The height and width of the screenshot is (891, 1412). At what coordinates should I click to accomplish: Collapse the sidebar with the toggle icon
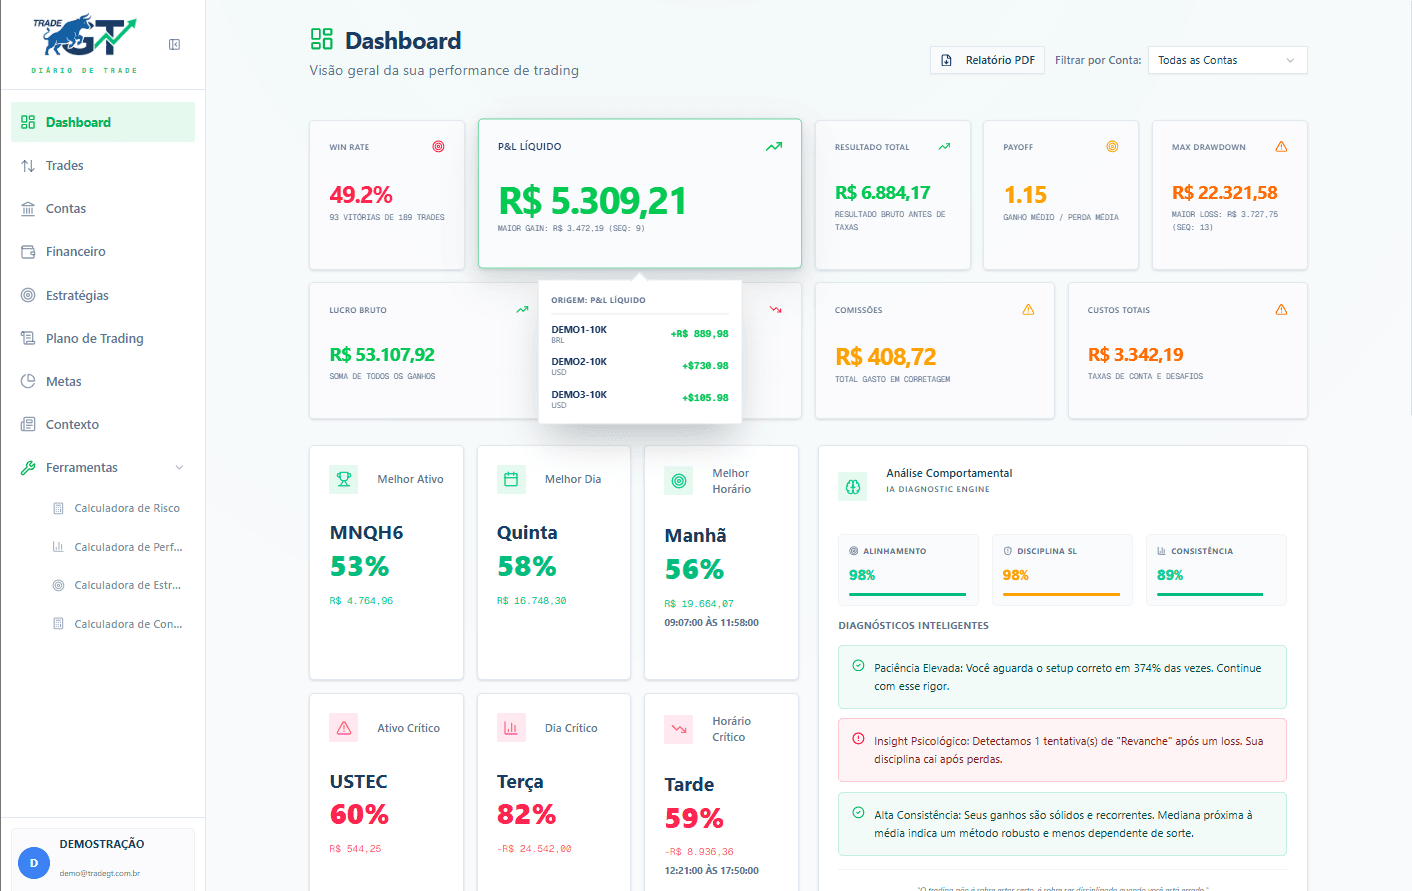click(x=175, y=44)
